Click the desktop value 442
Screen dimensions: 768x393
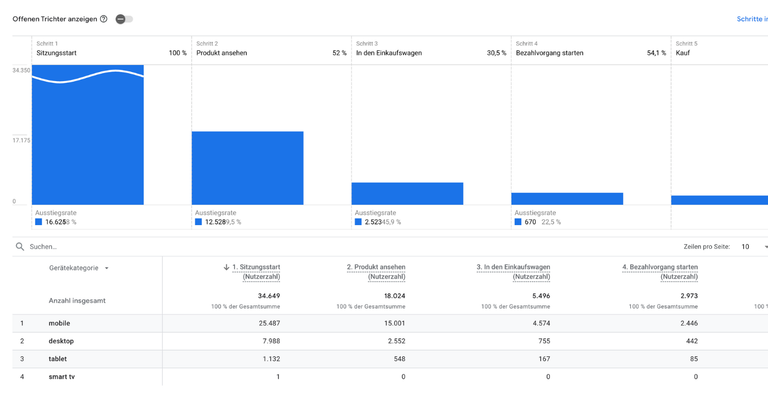[692, 341]
